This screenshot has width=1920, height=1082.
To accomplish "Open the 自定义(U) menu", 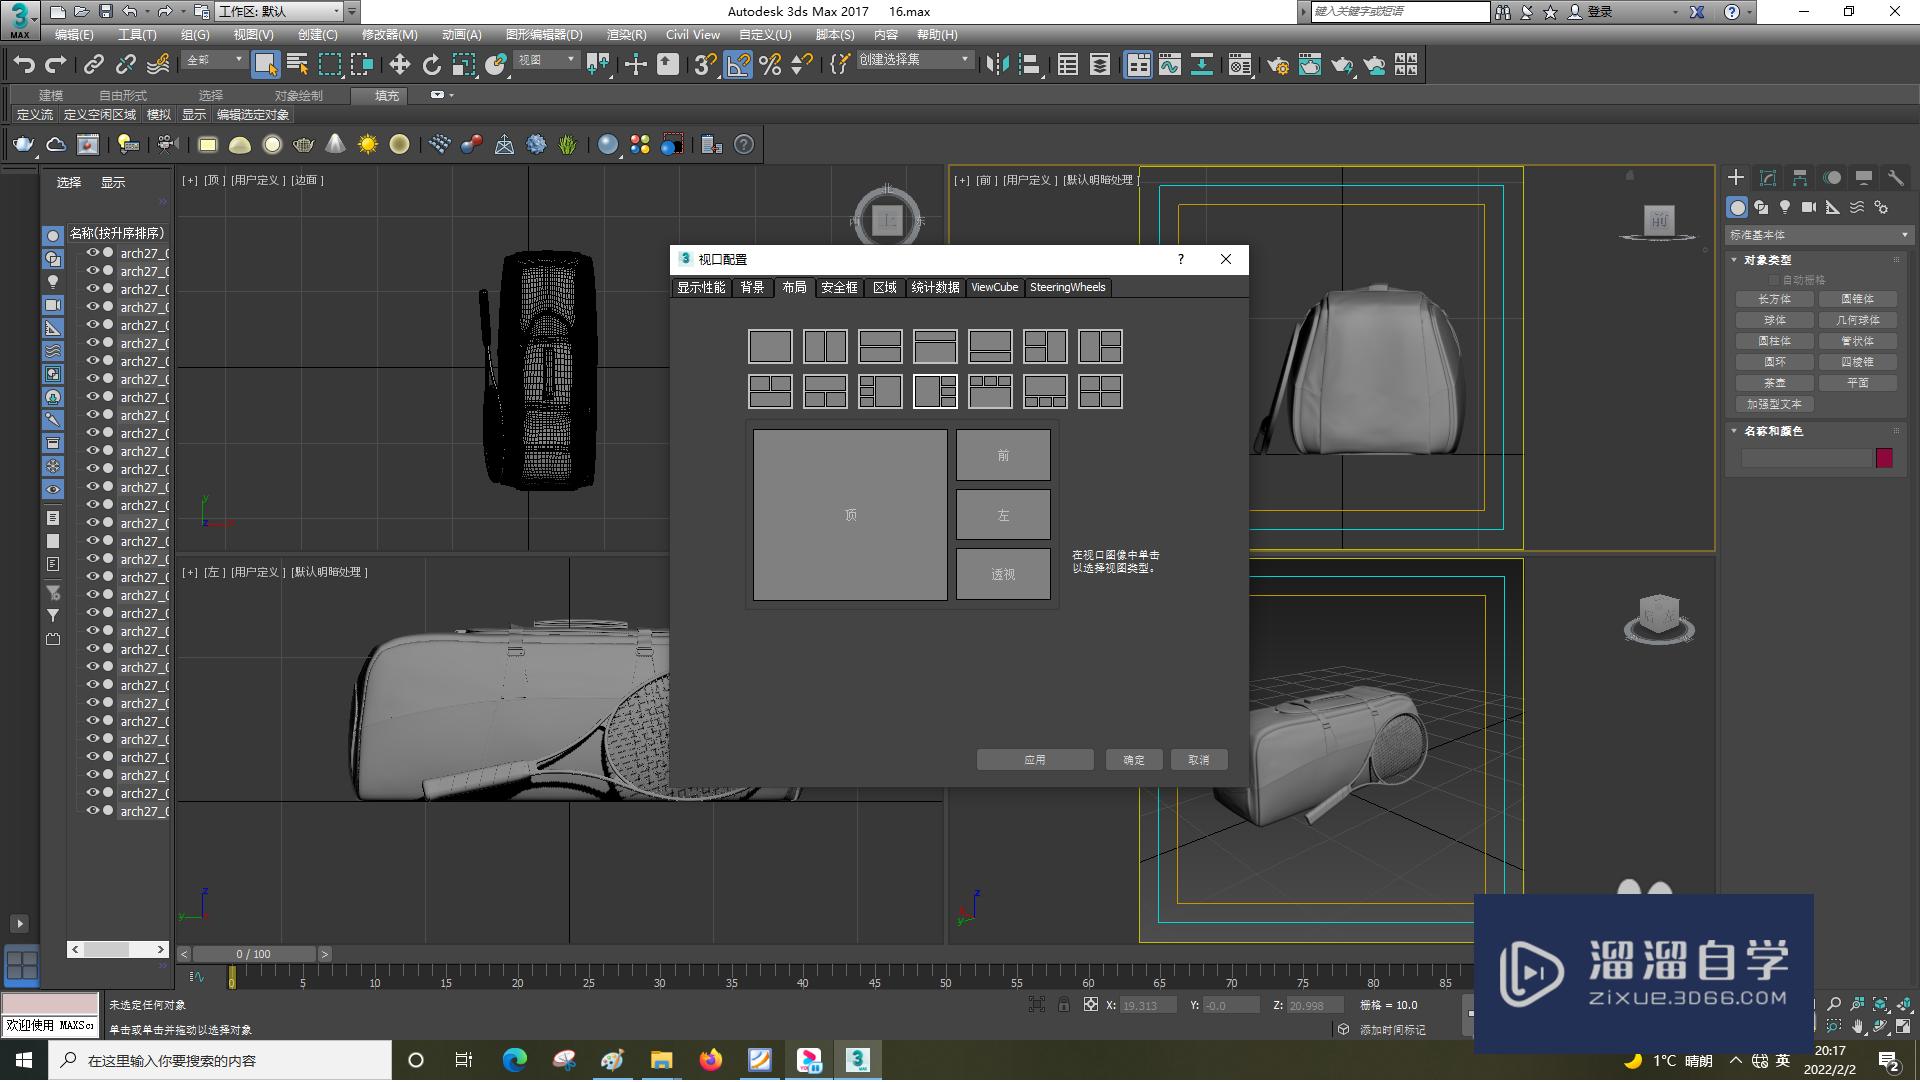I will click(764, 35).
